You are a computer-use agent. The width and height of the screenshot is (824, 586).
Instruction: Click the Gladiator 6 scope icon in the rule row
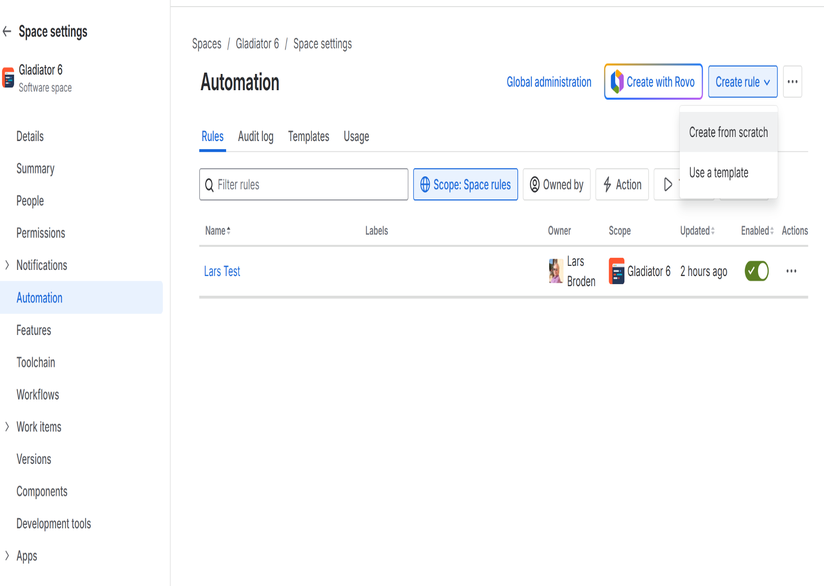tap(617, 271)
